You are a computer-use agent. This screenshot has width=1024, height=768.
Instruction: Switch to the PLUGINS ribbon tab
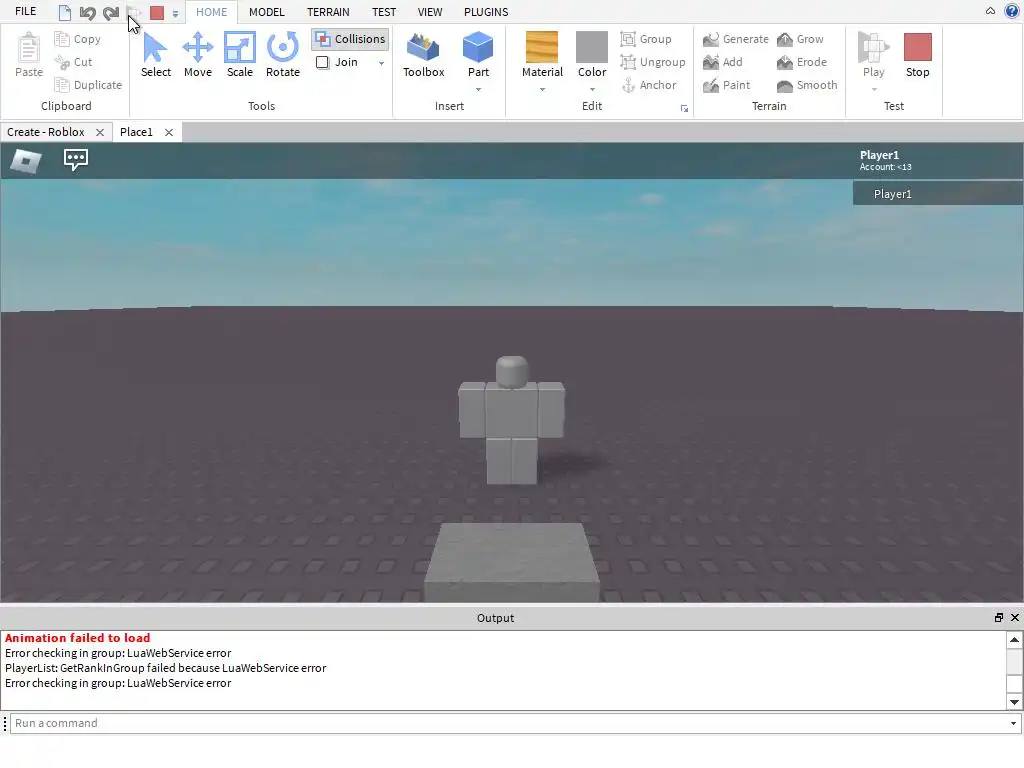[x=486, y=12]
